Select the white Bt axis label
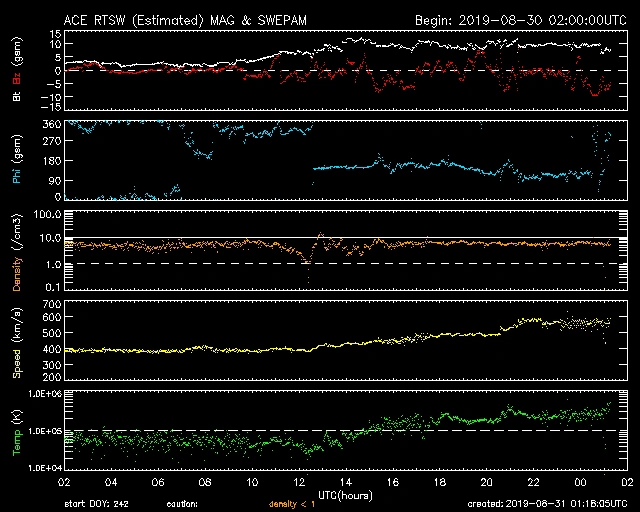Viewport: 640px width, 512px height. pyautogui.click(x=15, y=97)
